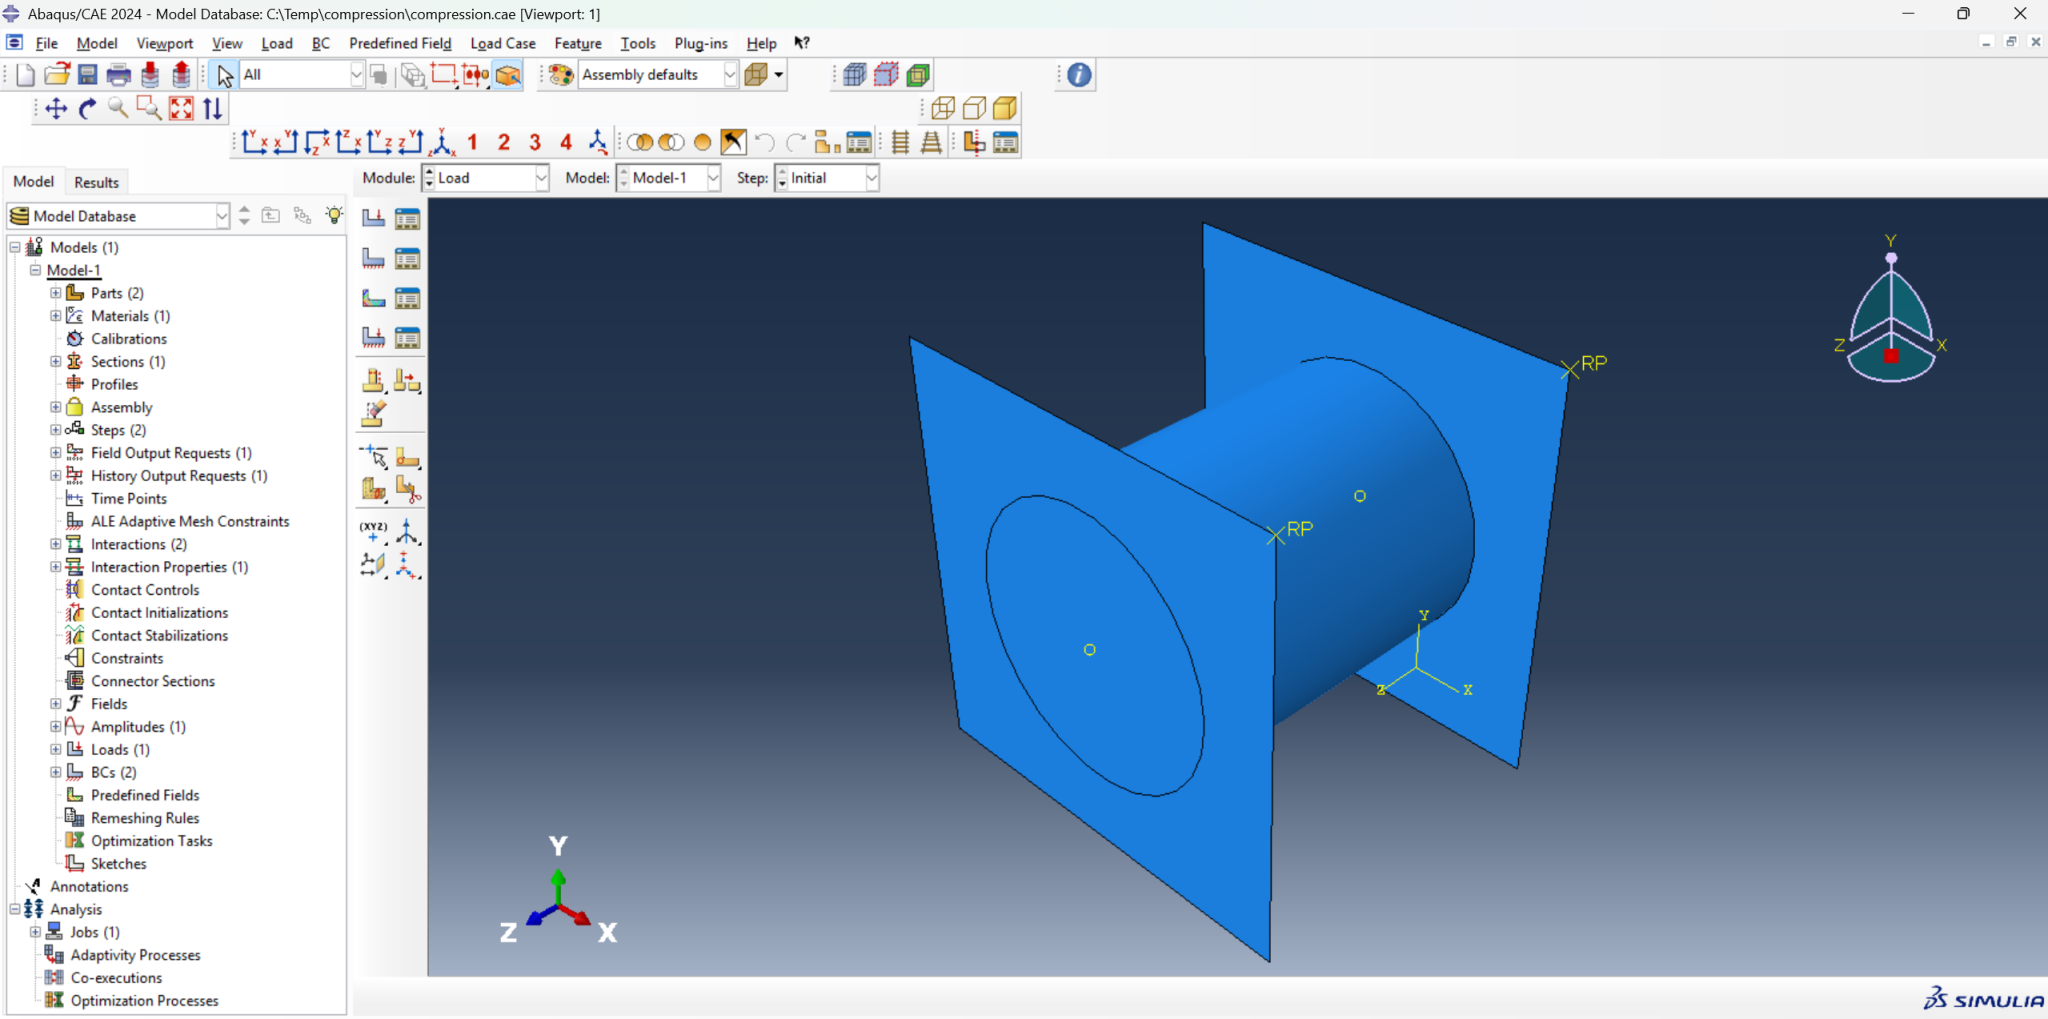Open the Load Manager
Viewport: 2048px width, 1019px height.
pyautogui.click(x=407, y=218)
